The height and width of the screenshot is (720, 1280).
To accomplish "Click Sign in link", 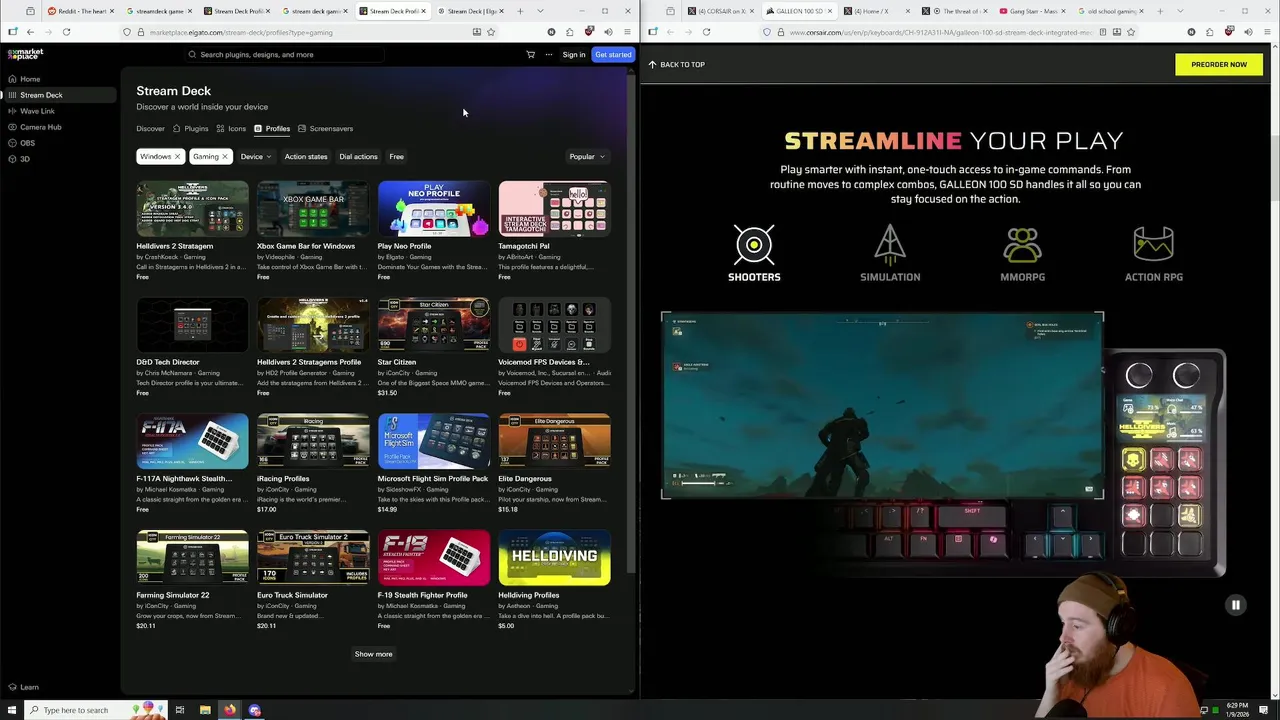I will (574, 55).
